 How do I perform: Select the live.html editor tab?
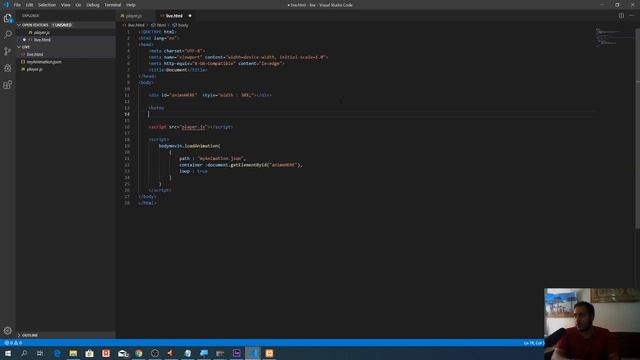[175, 16]
